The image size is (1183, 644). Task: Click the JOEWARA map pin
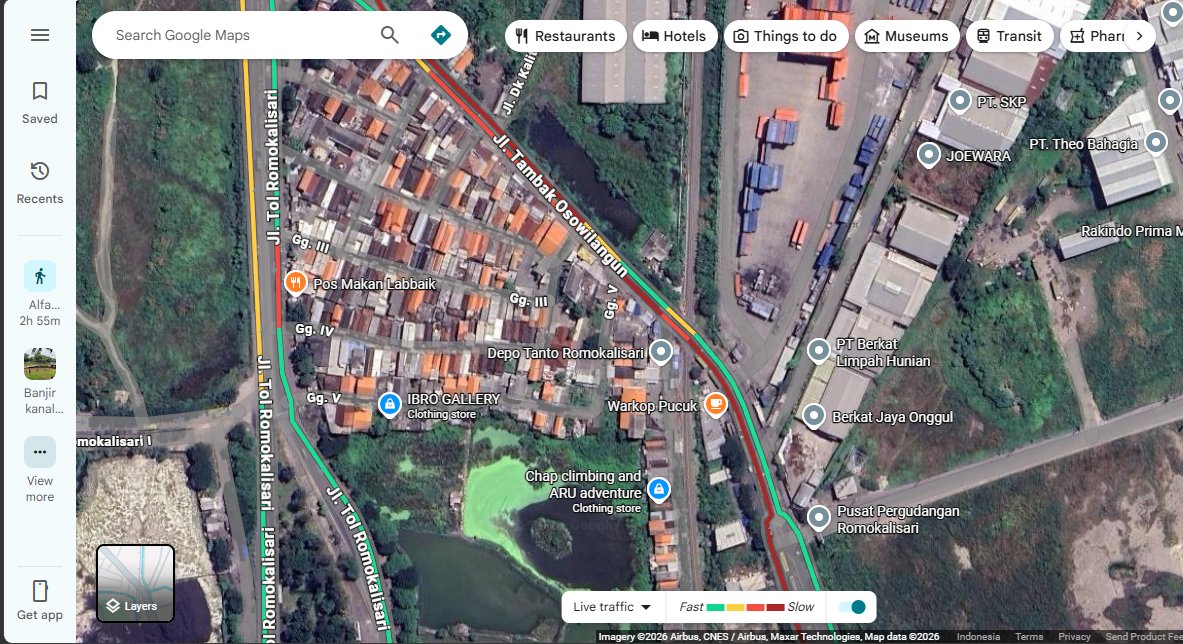coord(929,155)
